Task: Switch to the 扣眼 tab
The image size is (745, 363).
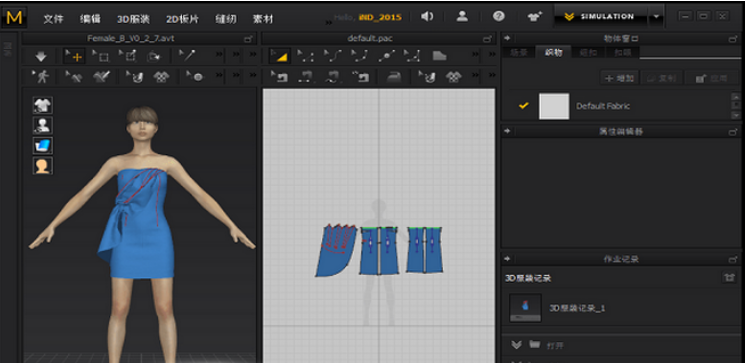Action: coord(622,53)
